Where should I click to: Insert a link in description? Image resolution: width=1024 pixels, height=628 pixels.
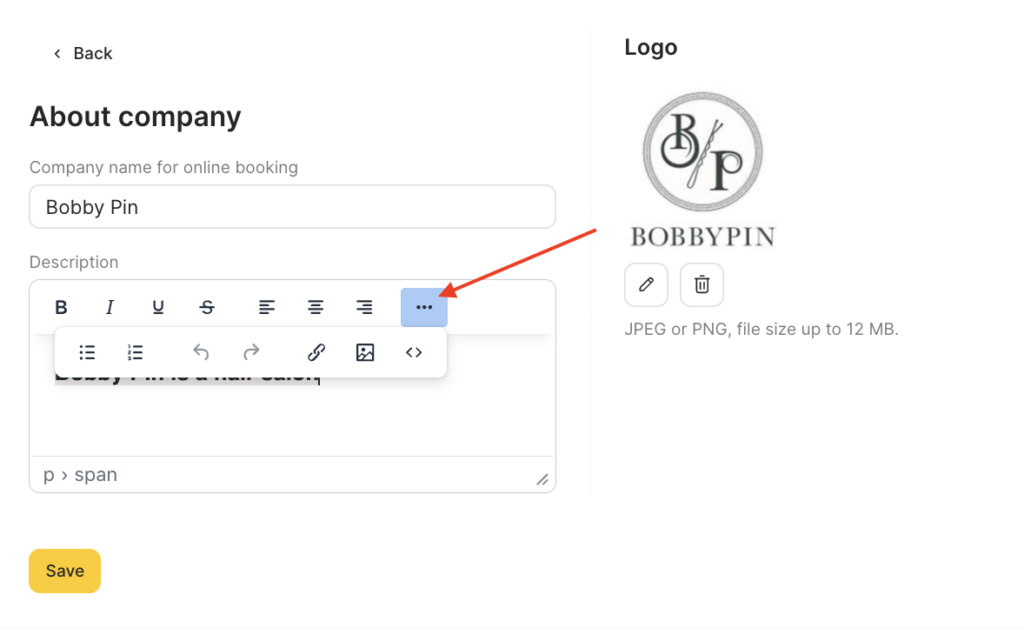[316, 352]
